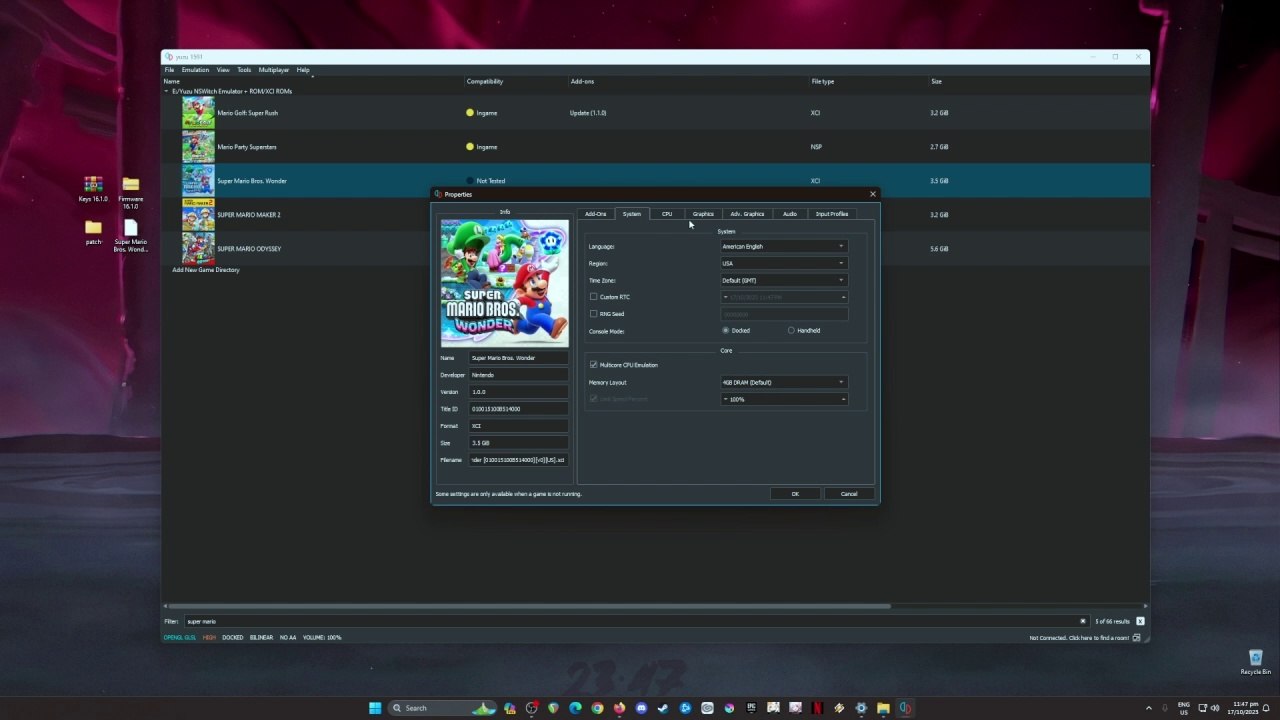Toggle Multicore CPU Emulation checkbox
This screenshot has height=720, width=1280.
[593, 365]
